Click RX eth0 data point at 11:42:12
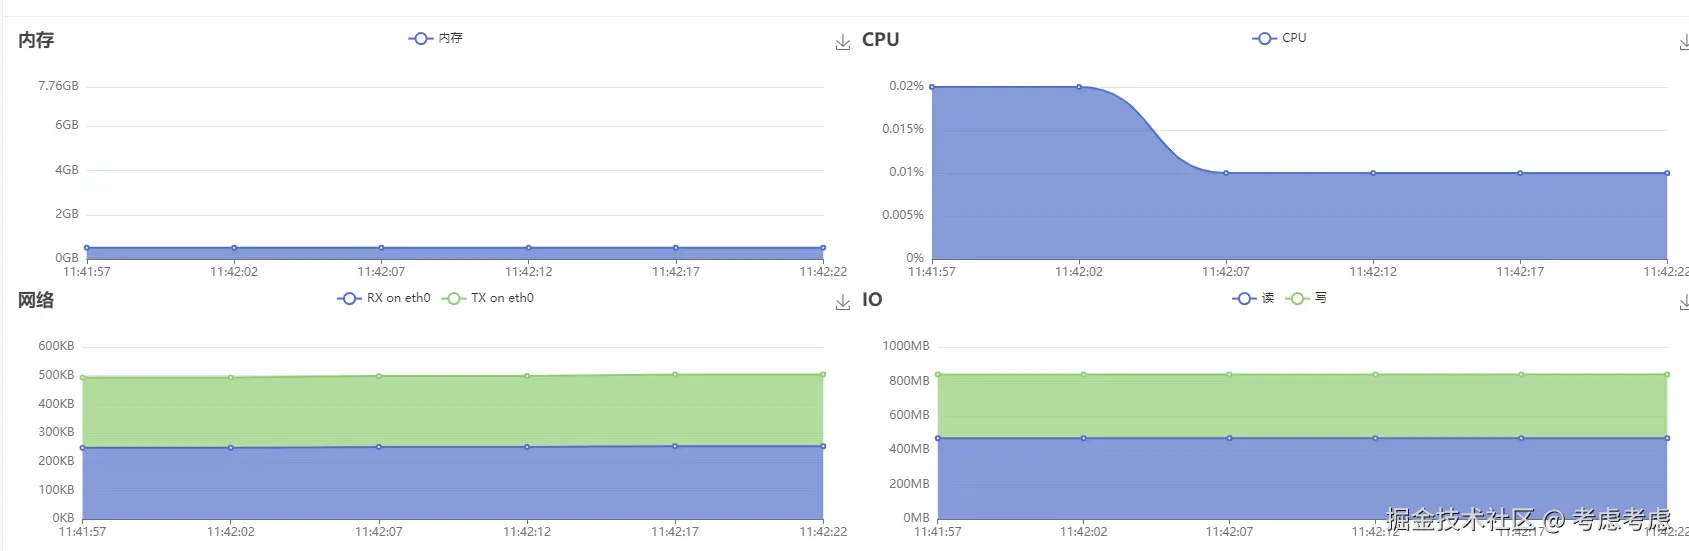This screenshot has height=551, width=1689. (527, 447)
